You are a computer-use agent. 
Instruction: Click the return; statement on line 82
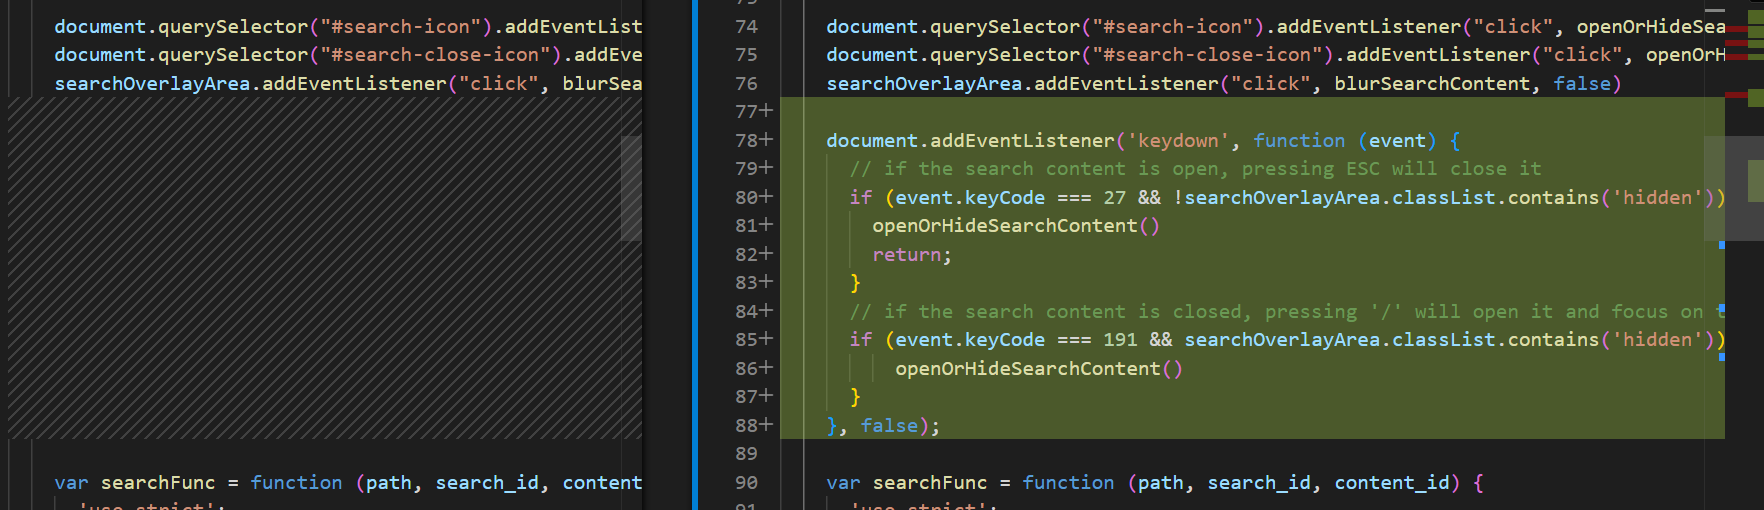(912, 255)
